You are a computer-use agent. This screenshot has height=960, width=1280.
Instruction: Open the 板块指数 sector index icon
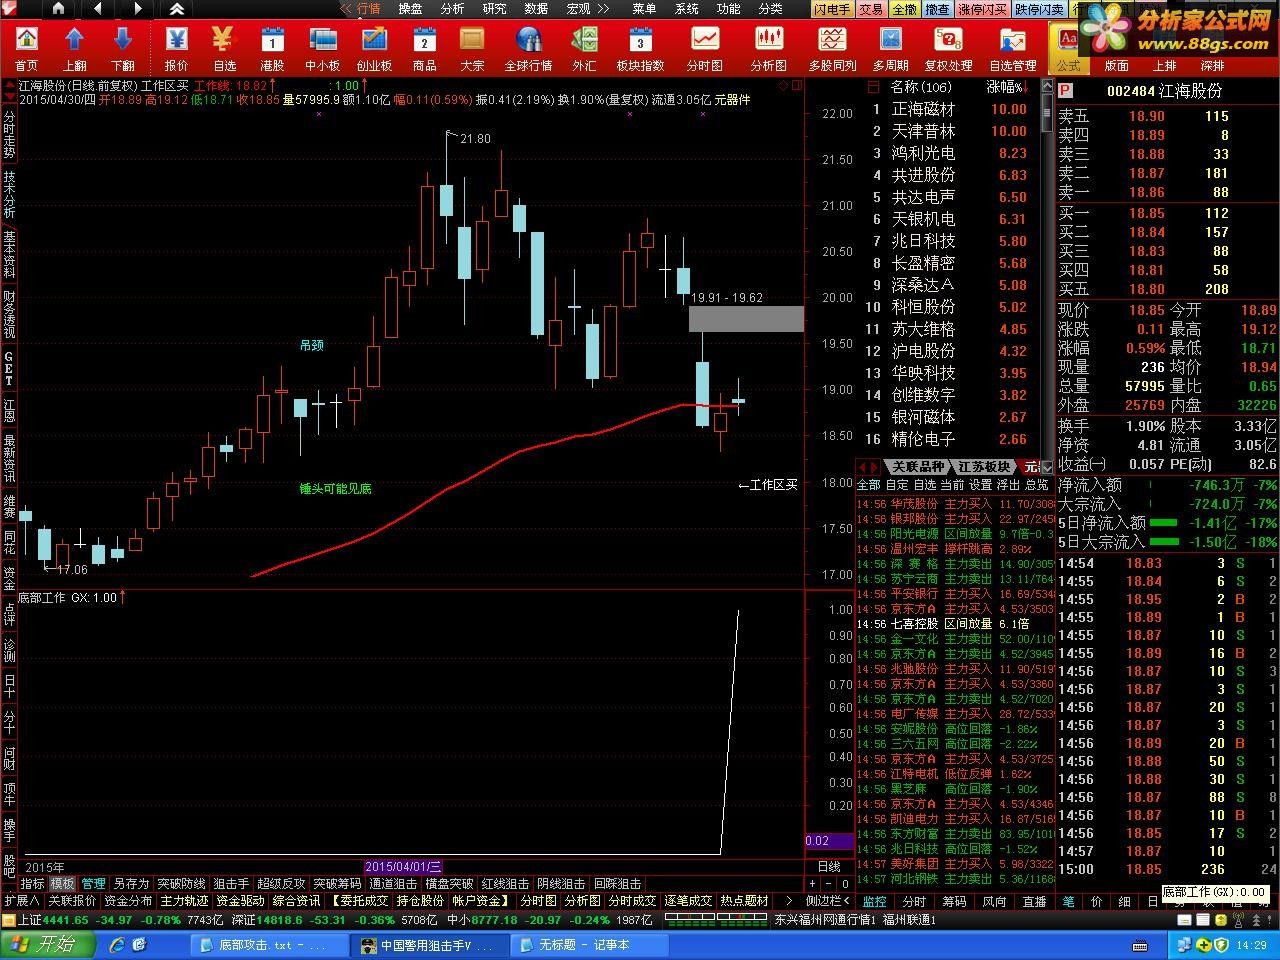(x=640, y=48)
